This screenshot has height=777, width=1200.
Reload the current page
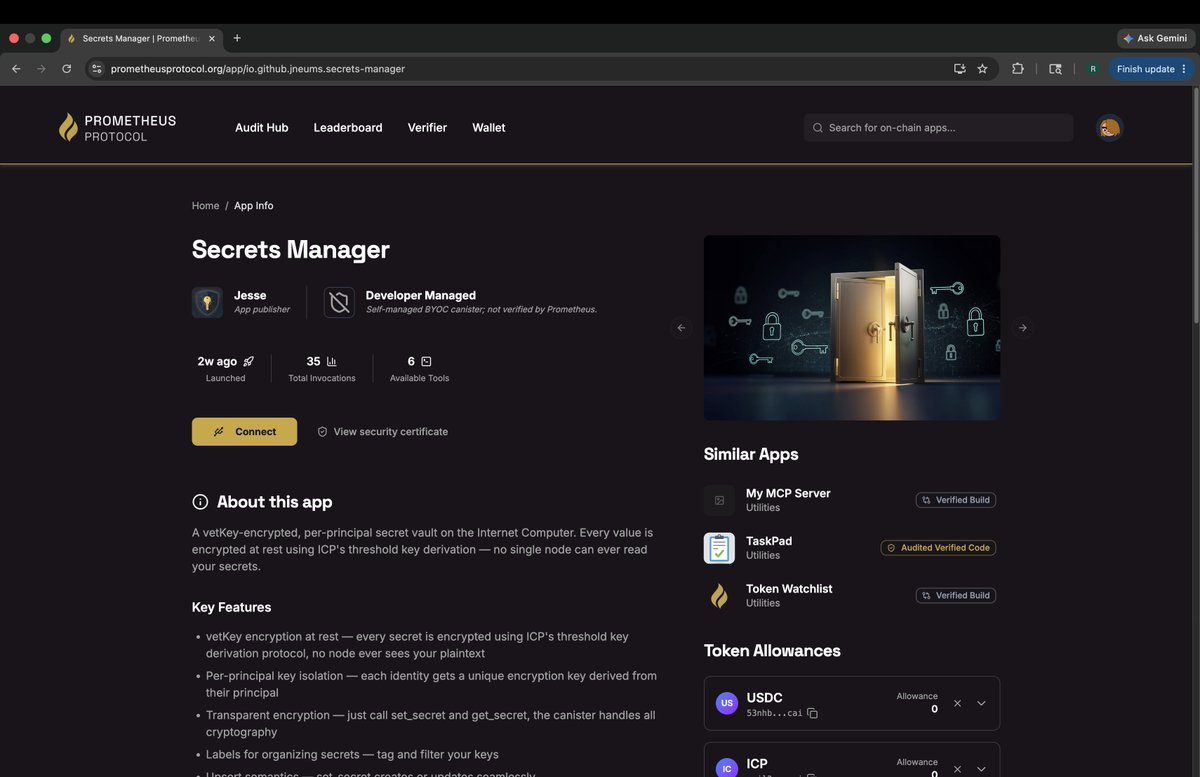pos(66,69)
